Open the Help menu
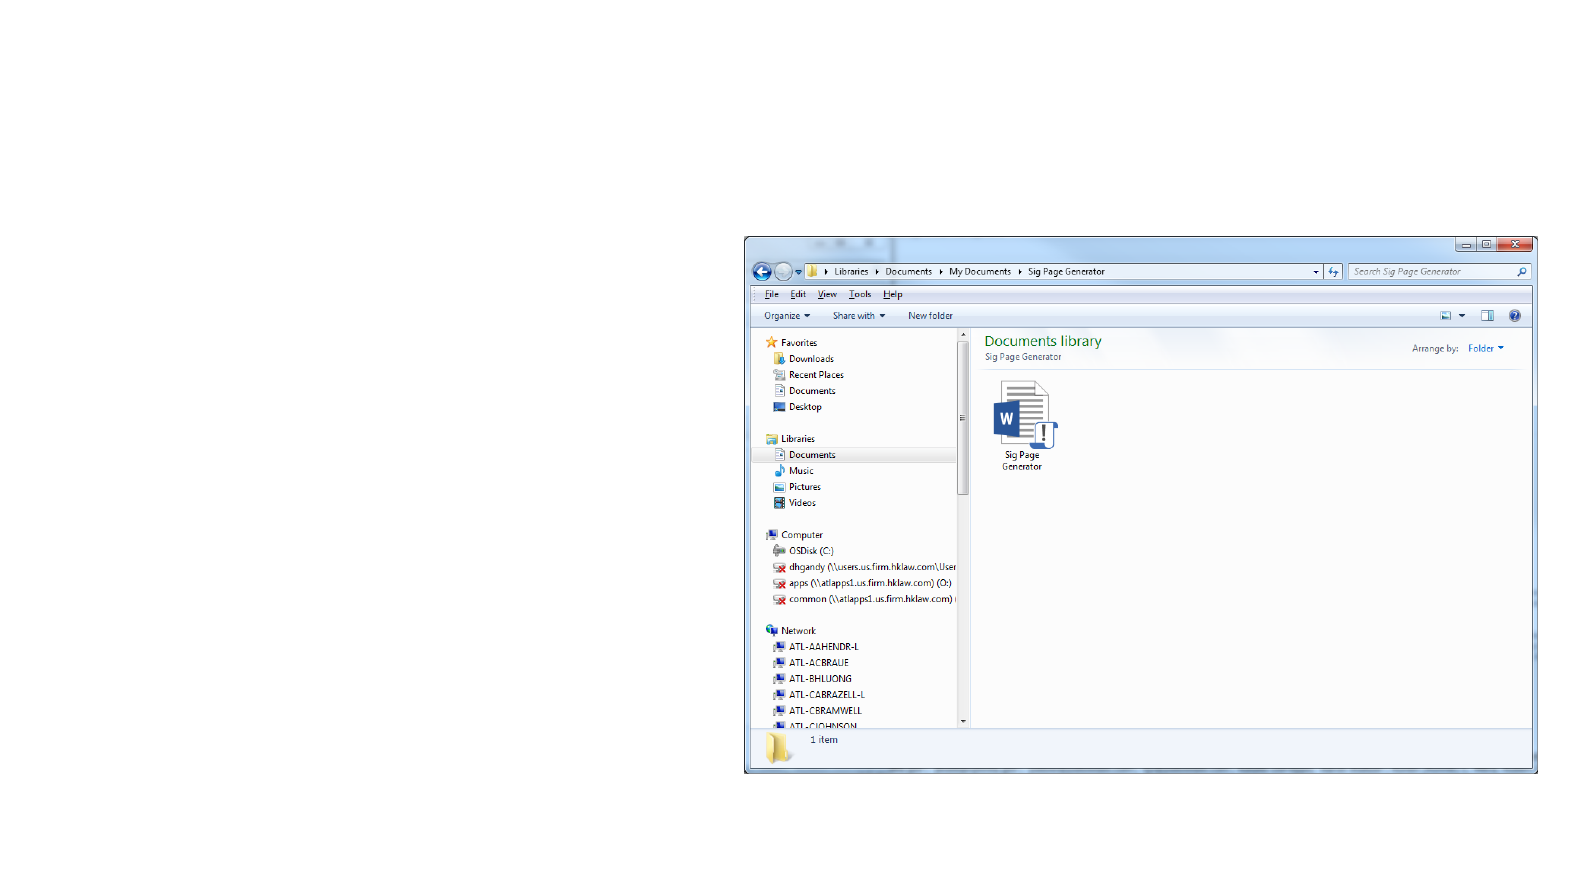This screenshot has height=891, width=1584. coord(893,295)
